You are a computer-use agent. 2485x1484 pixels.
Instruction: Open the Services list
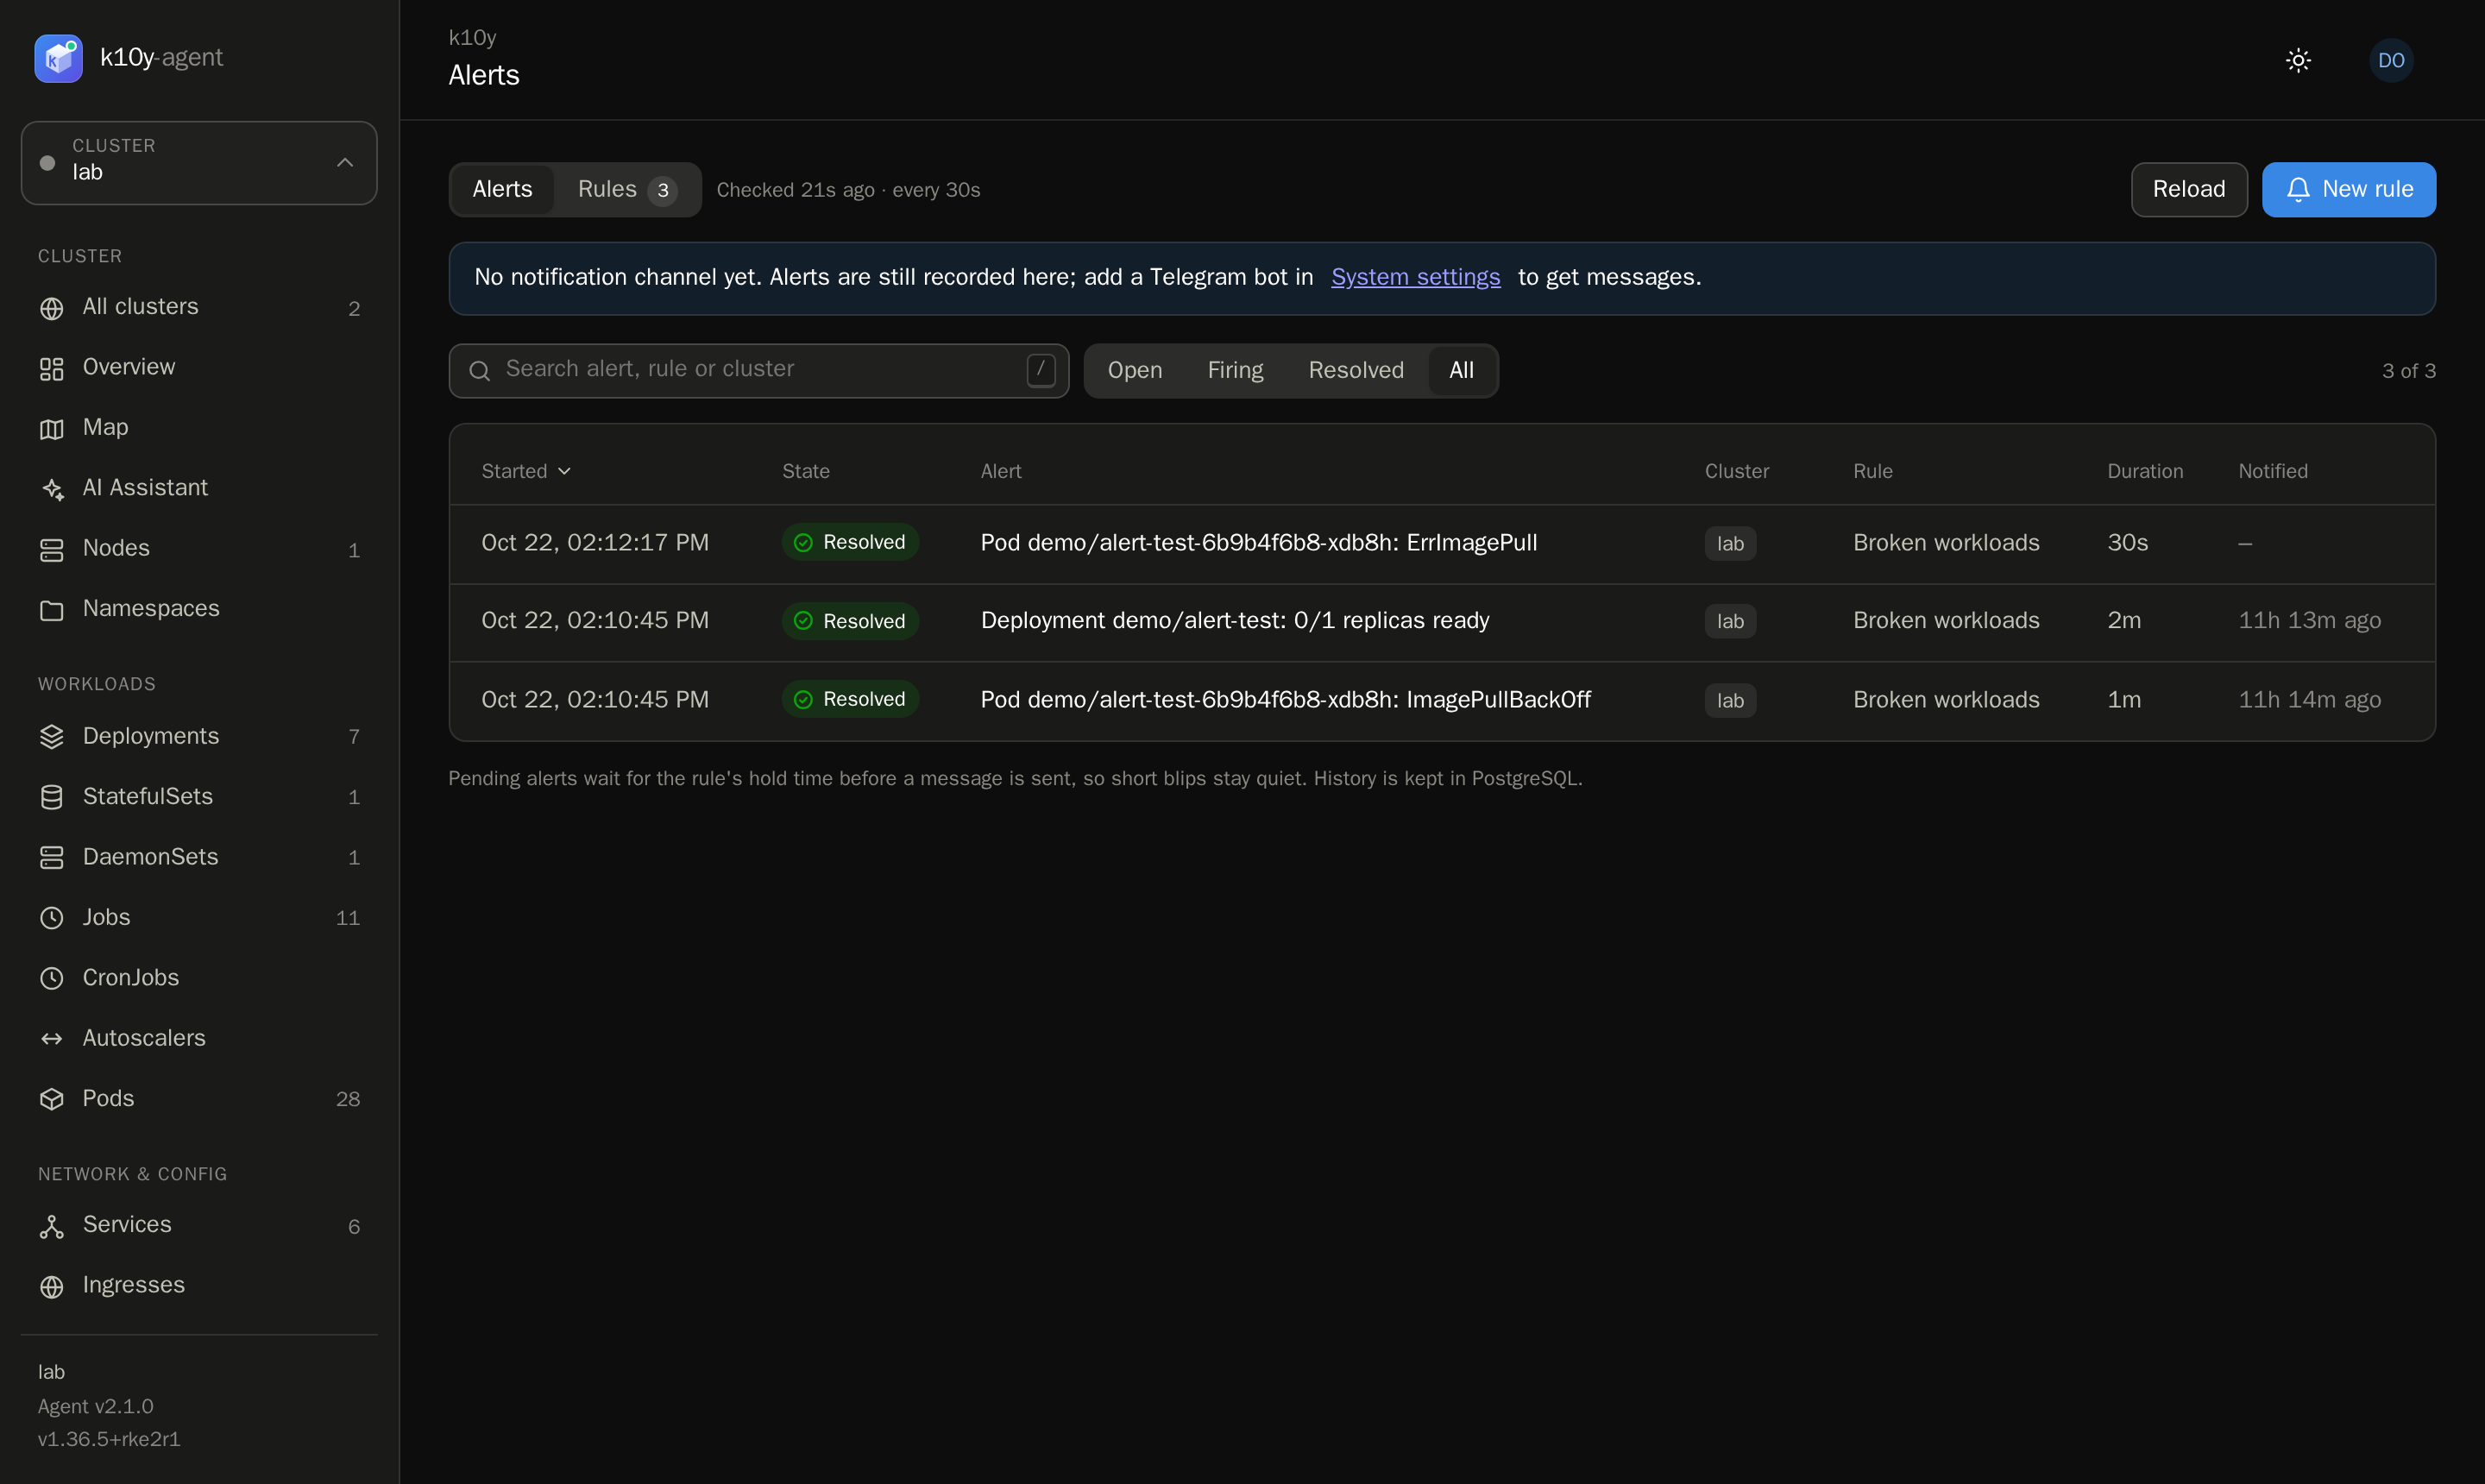tap(199, 1225)
